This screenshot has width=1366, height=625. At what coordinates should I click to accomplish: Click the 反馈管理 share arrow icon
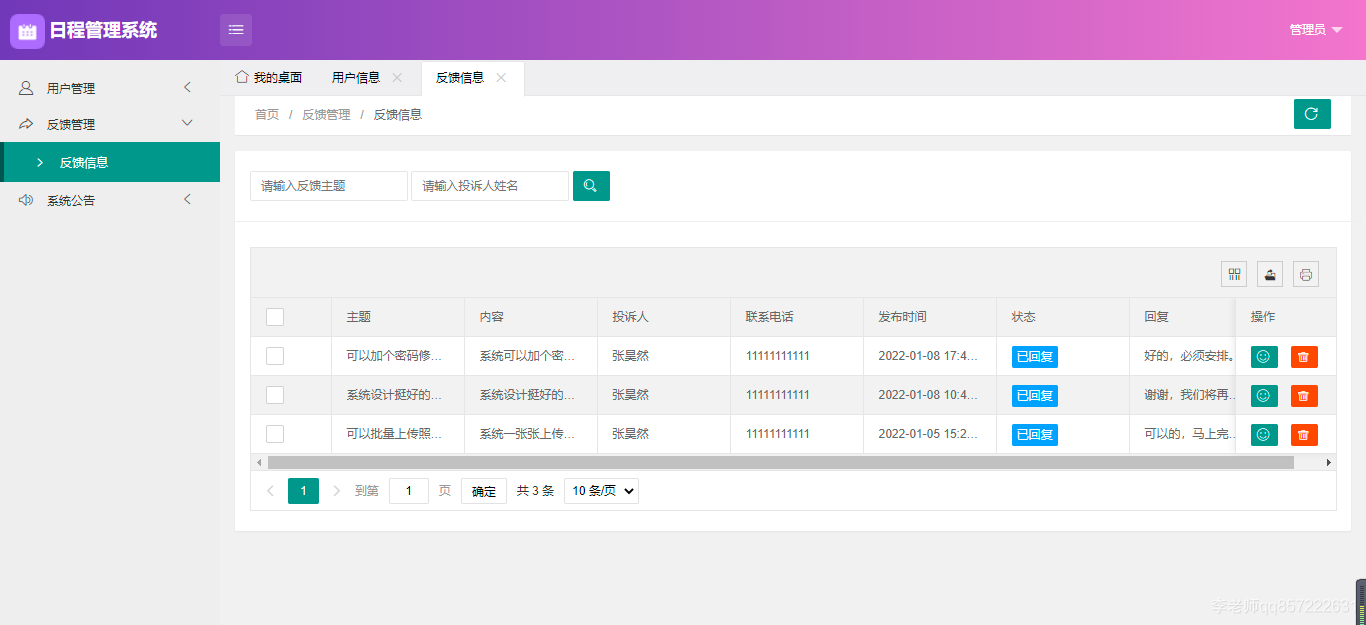tap(26, 124)
